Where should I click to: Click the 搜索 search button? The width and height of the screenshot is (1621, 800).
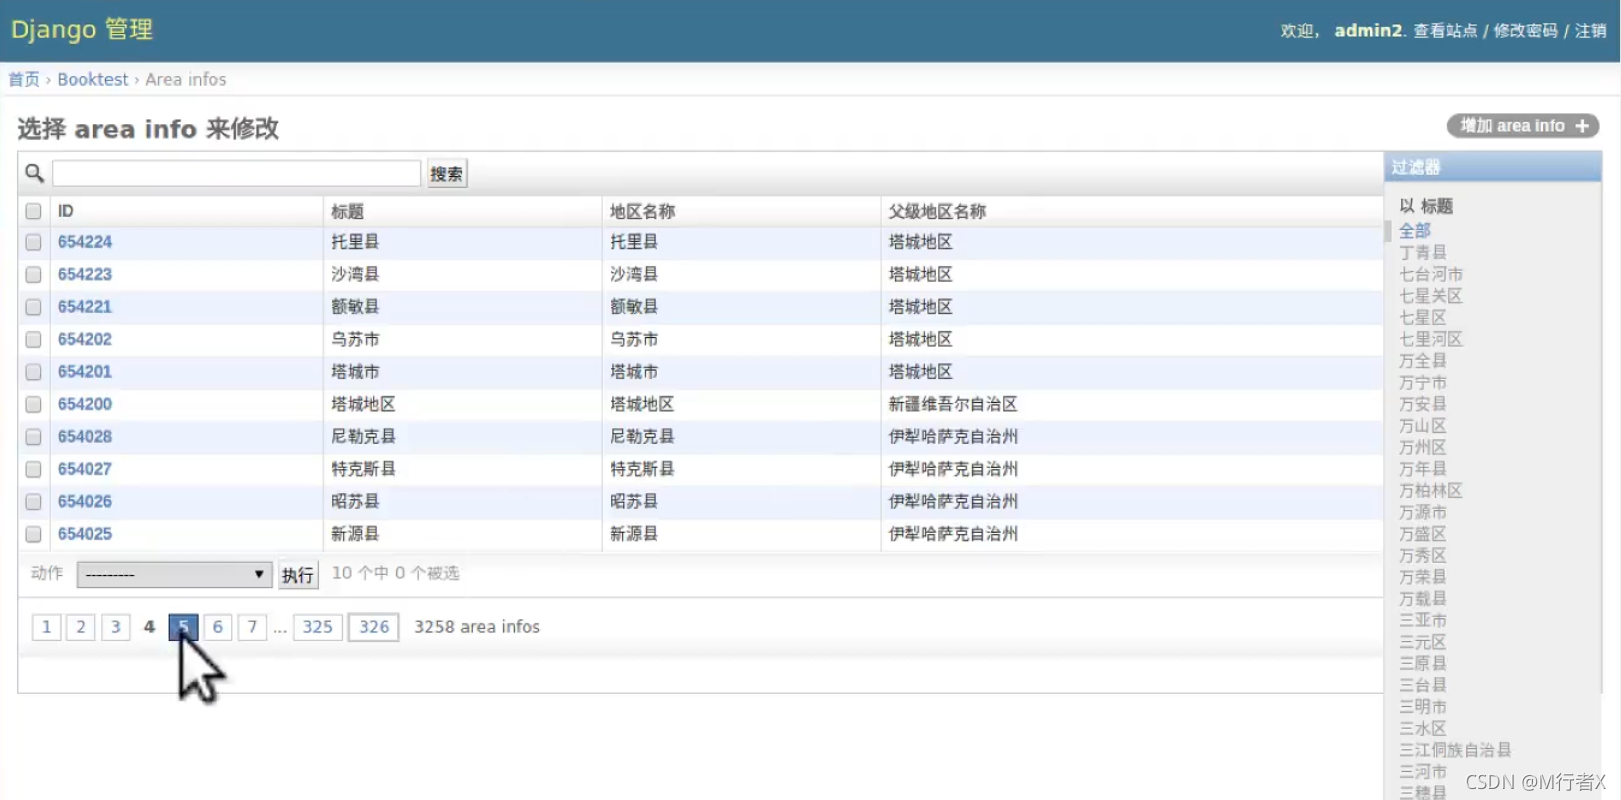[x=446, y=174]
